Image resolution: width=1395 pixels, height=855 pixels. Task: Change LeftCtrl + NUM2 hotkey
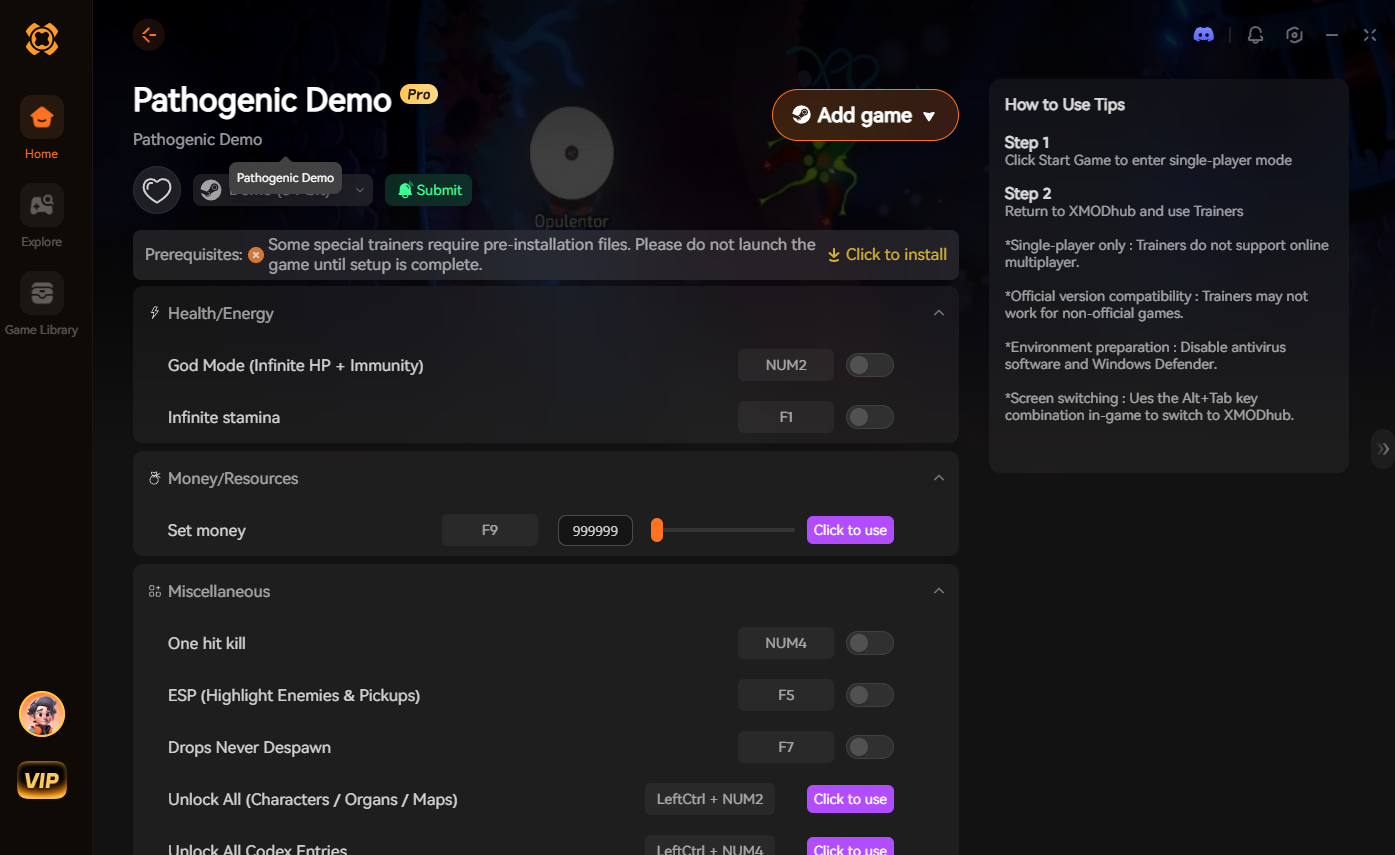(x=710, y=799)
